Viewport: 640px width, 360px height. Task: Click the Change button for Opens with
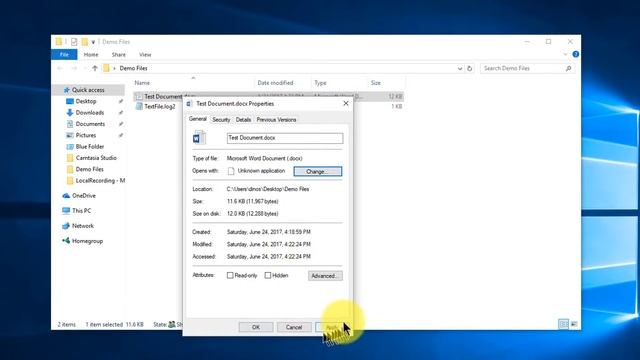pos(318,171)
